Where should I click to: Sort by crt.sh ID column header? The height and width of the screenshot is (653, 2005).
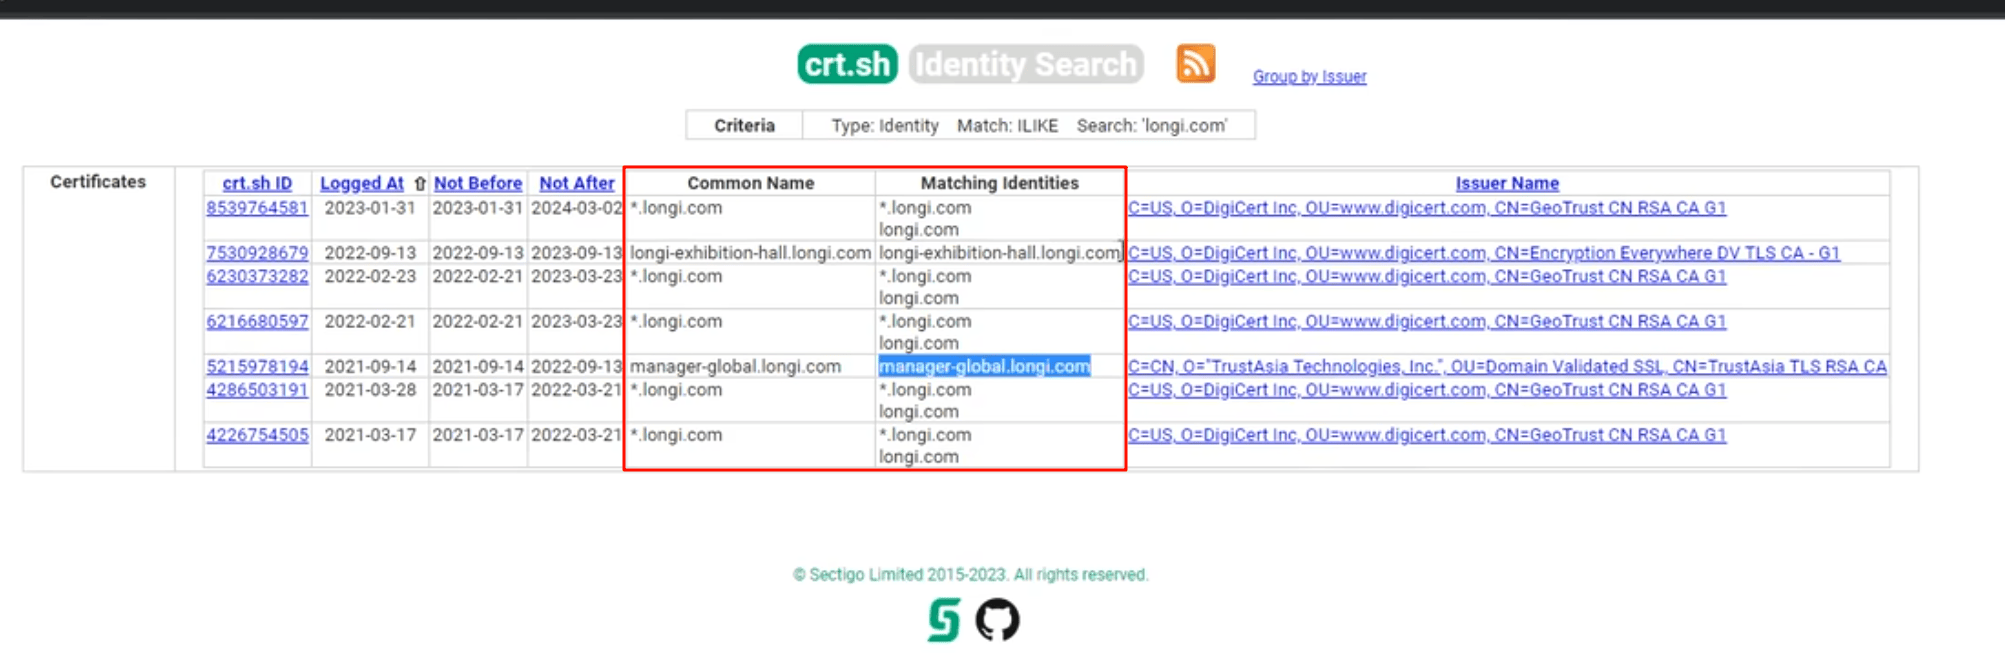(257, 184)
